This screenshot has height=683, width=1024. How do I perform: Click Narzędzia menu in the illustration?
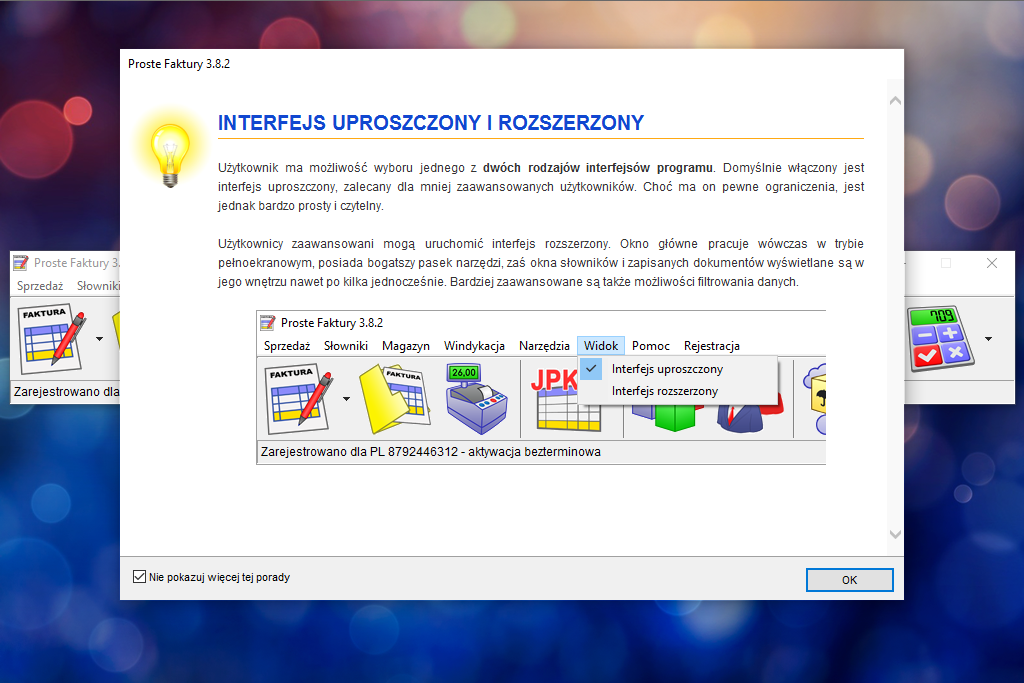(x=544, y=346)
